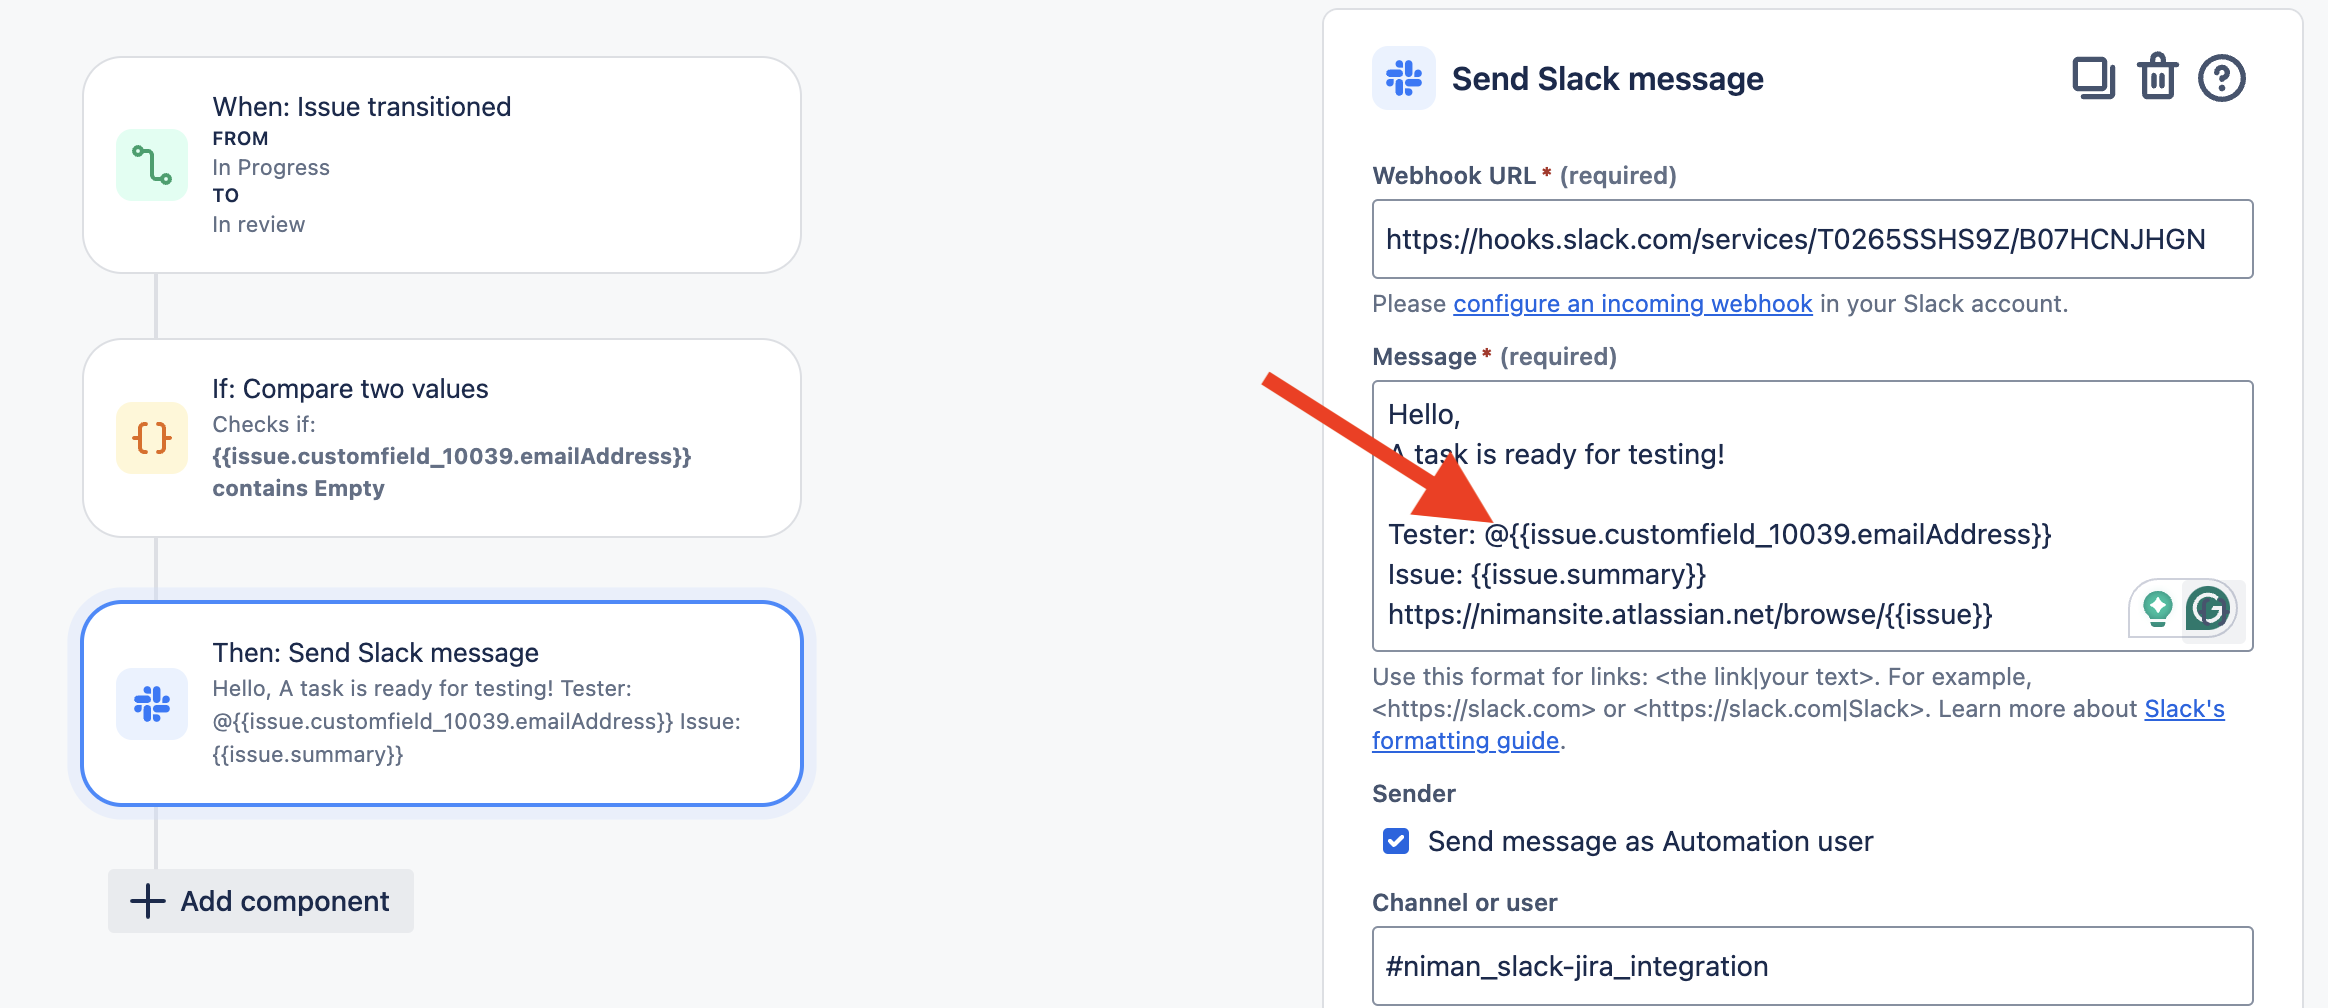Open Slack's formatting guide link
The height and width of the screenshot is (1008, 2328).
tap(1798, 725)
